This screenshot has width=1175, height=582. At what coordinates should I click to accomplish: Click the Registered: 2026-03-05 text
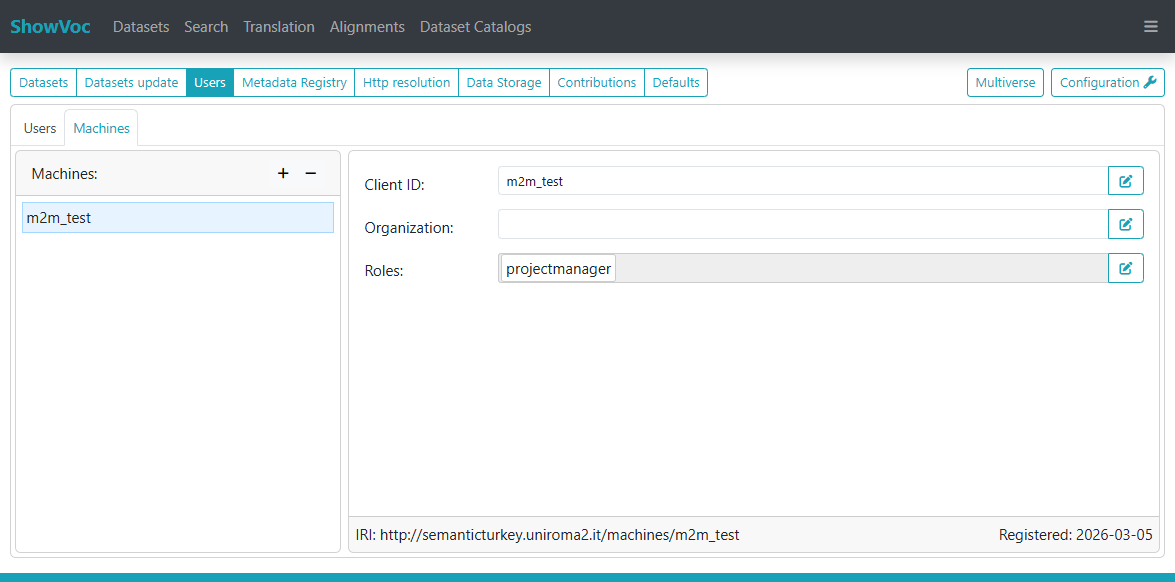pos(1075,535)
